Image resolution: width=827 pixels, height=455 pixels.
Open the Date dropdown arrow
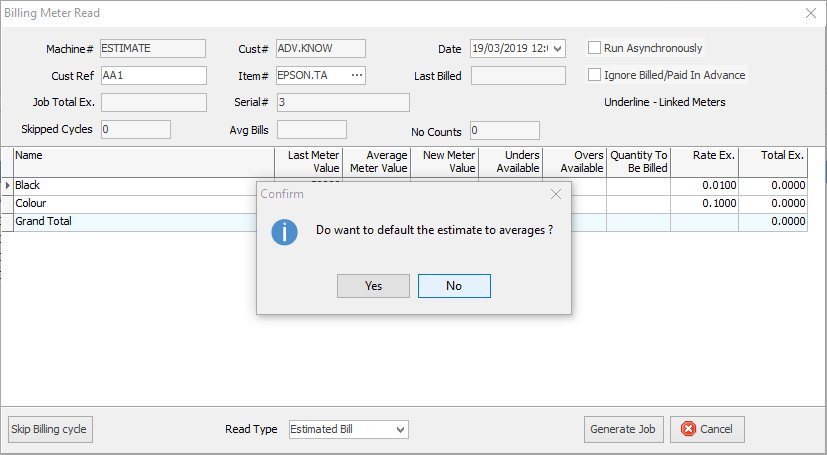coord(557,49)
